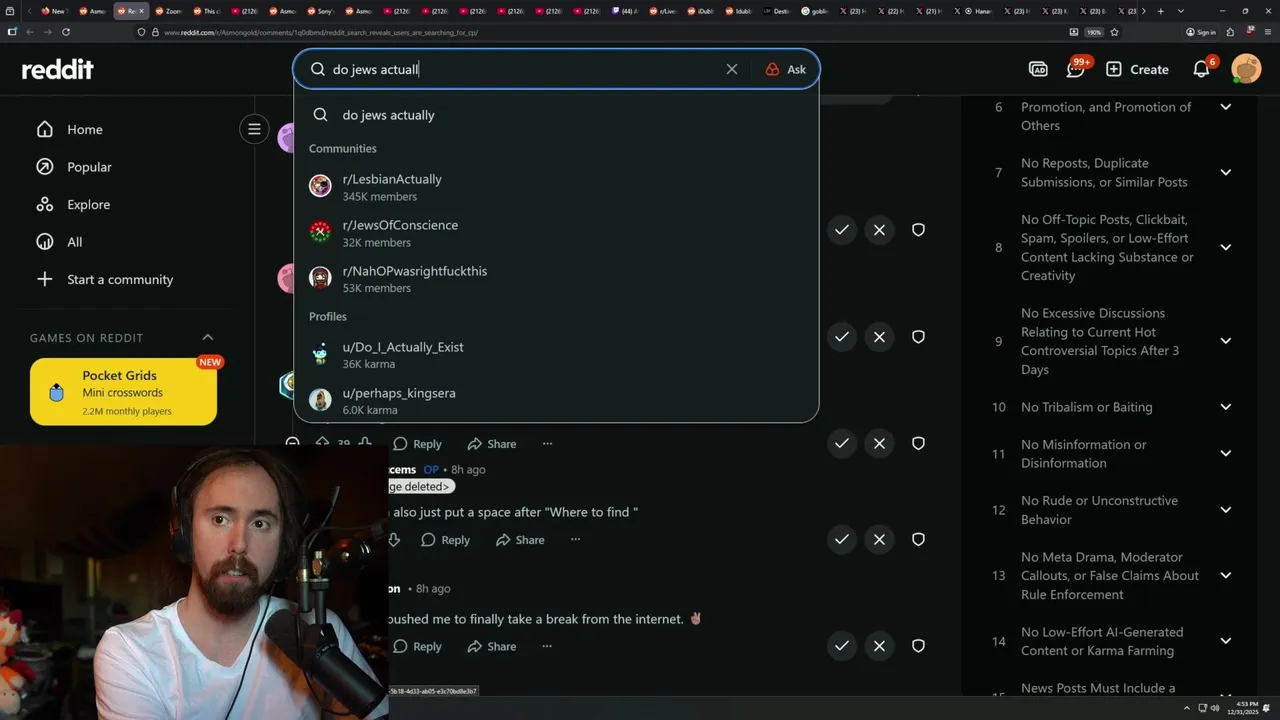
Task: Click the magnifier icon inside the search field
Action: click(318, 69)
